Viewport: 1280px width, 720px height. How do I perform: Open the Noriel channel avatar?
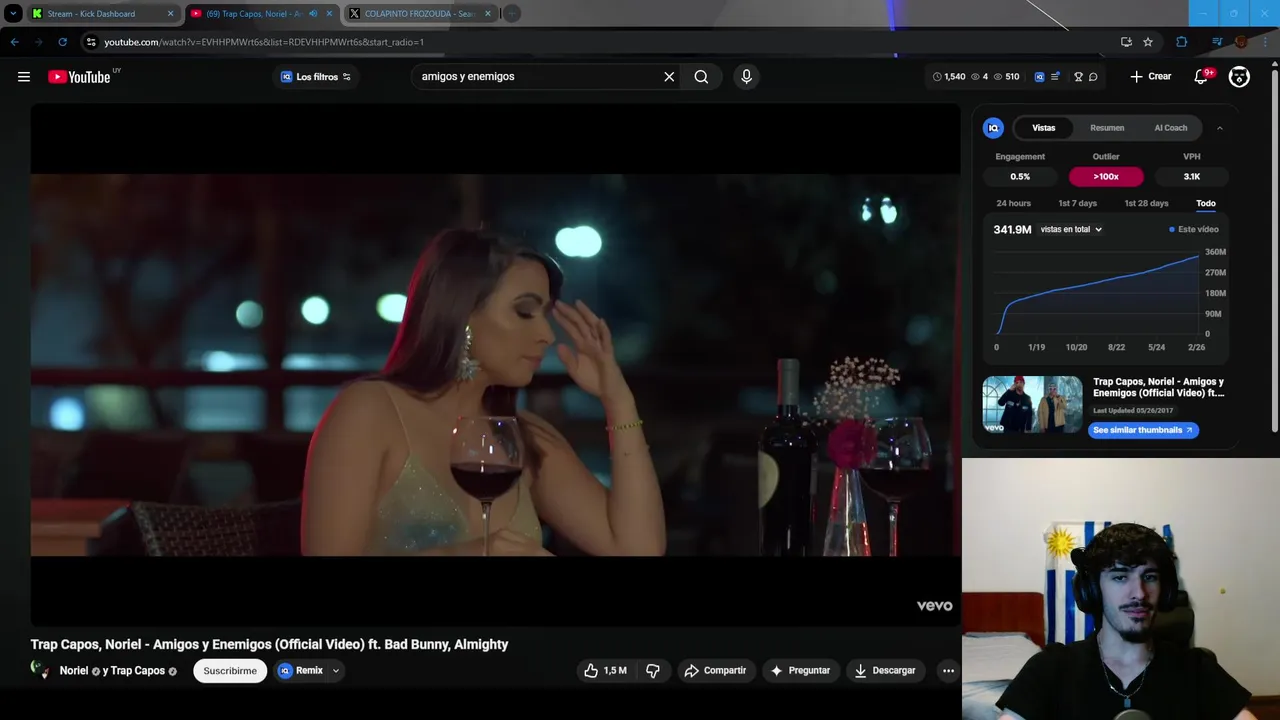41,671
